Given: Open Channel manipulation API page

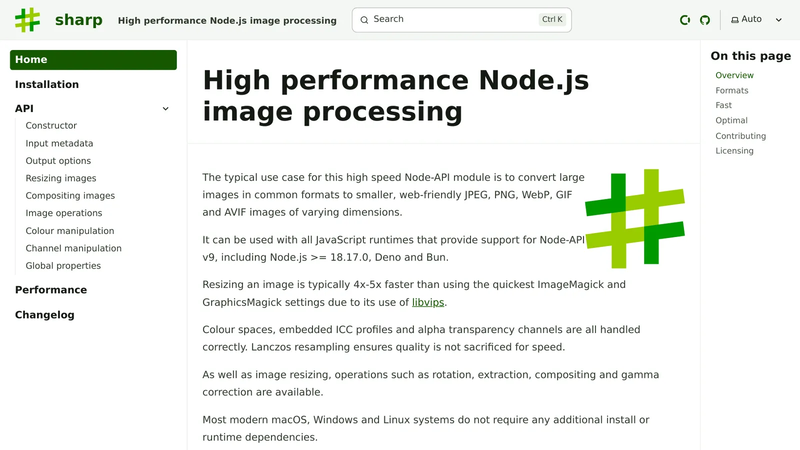Looking at the screenshot, I should coord(73,248).
